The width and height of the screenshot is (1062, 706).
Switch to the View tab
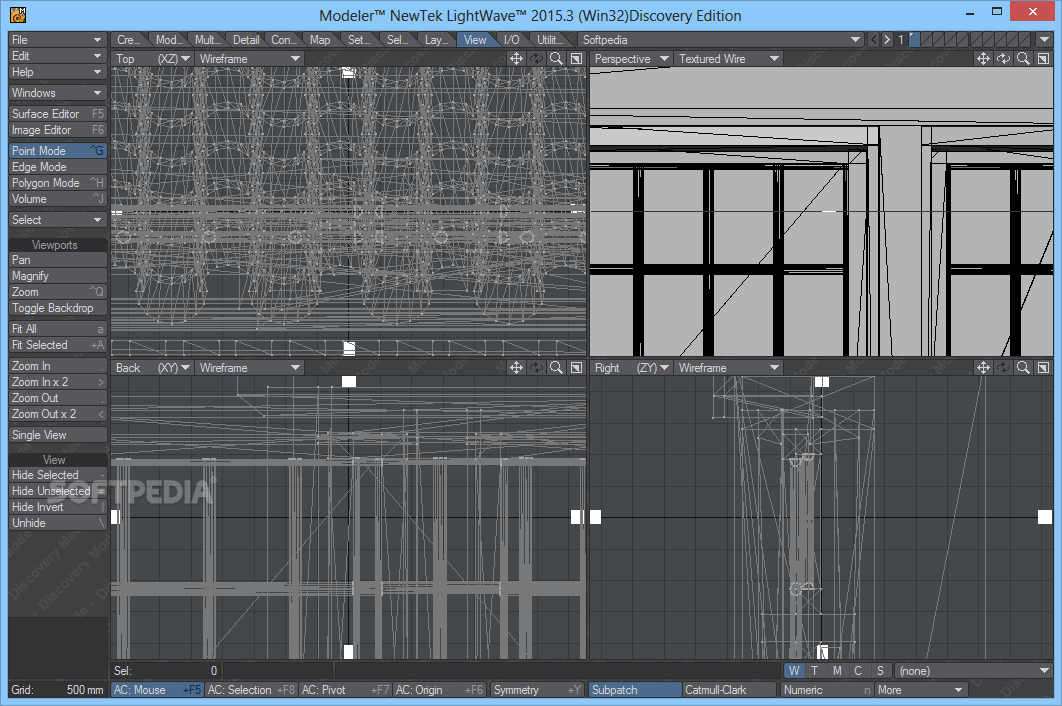click(475, 40)
